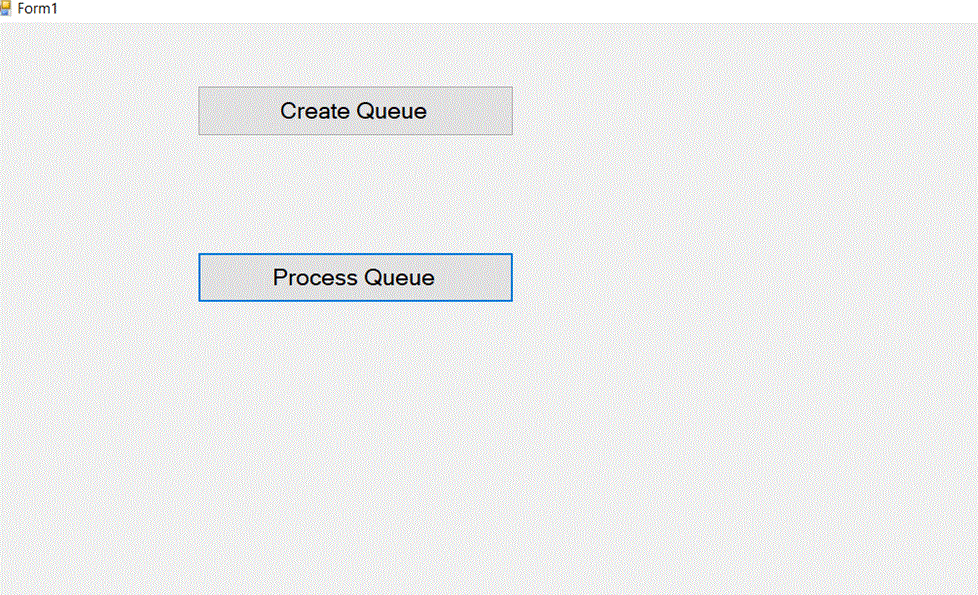The image size is (978, 595).
Task: Select the title bar caption Form1
Action: (x=38, y=8)
